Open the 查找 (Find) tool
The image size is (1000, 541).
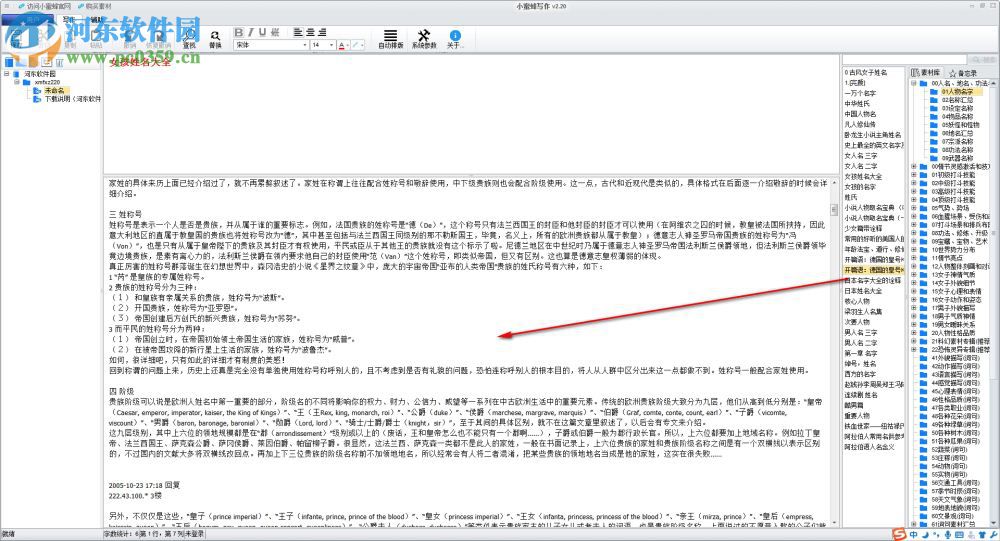pyautogui.click(x=189, y=38)
